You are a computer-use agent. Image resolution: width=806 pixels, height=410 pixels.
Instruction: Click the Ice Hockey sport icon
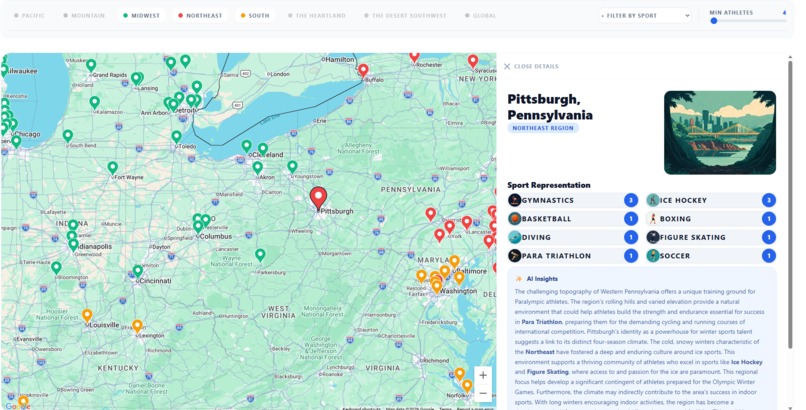pos(653,200)
